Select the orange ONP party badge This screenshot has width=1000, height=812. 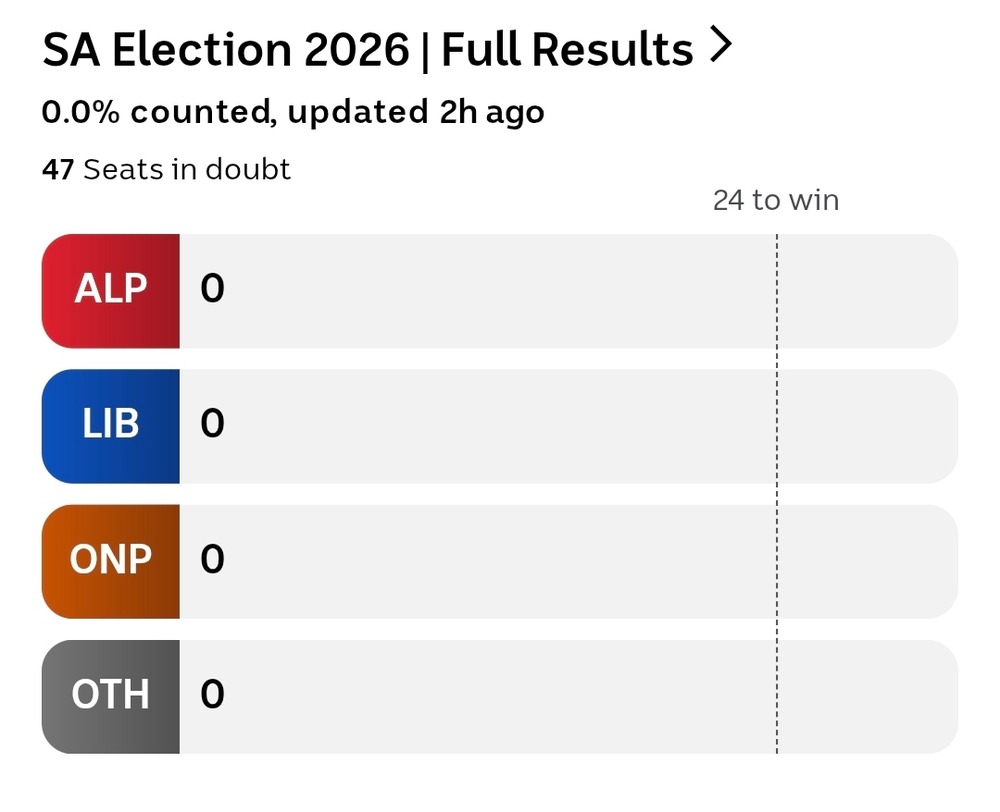click(111, 560)
